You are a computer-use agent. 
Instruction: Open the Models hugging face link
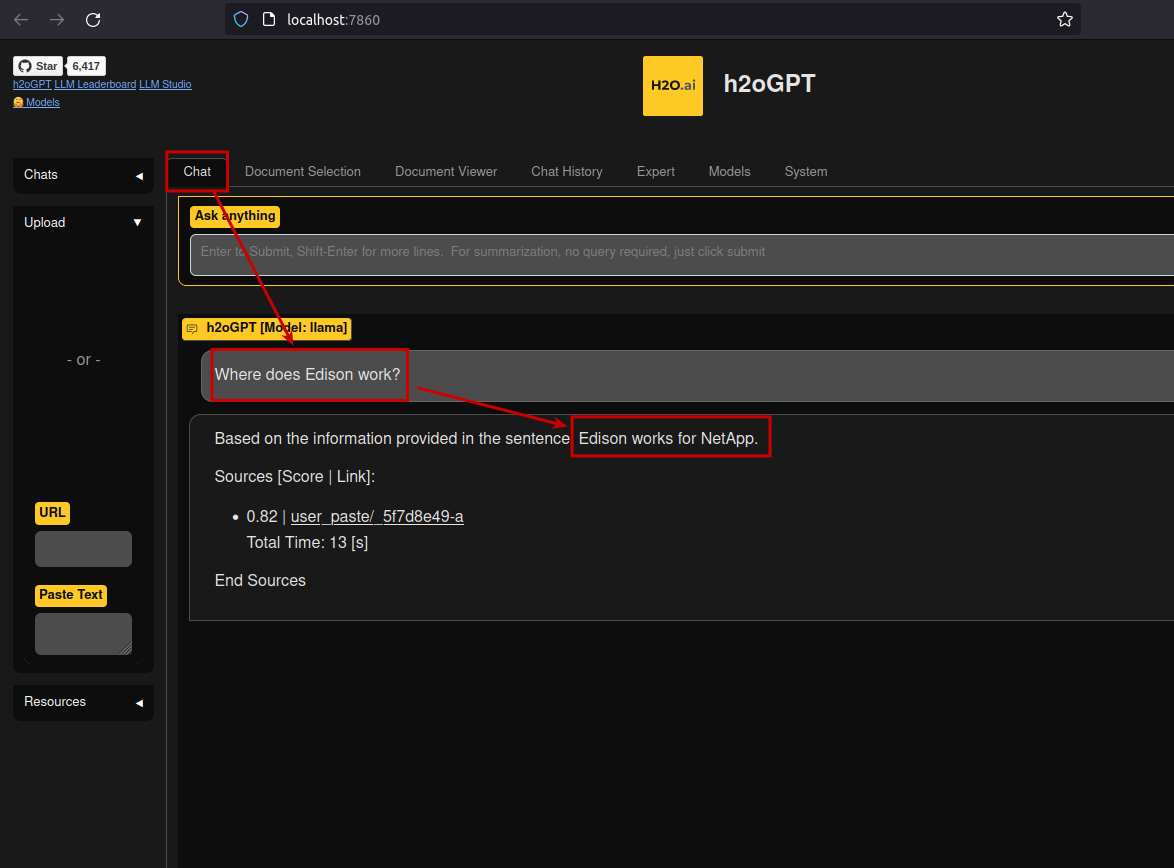[36, 103]
